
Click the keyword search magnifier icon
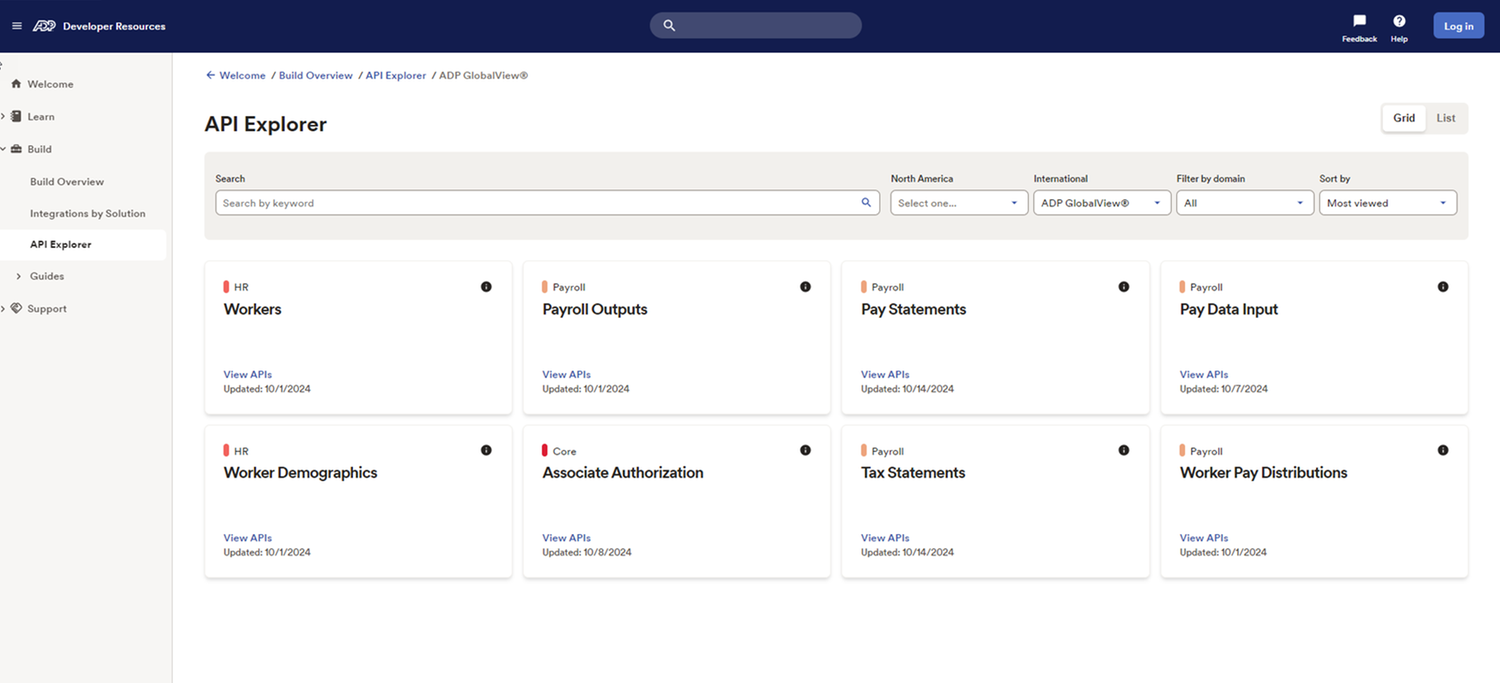pyautogui.click(x=866, y=203)
